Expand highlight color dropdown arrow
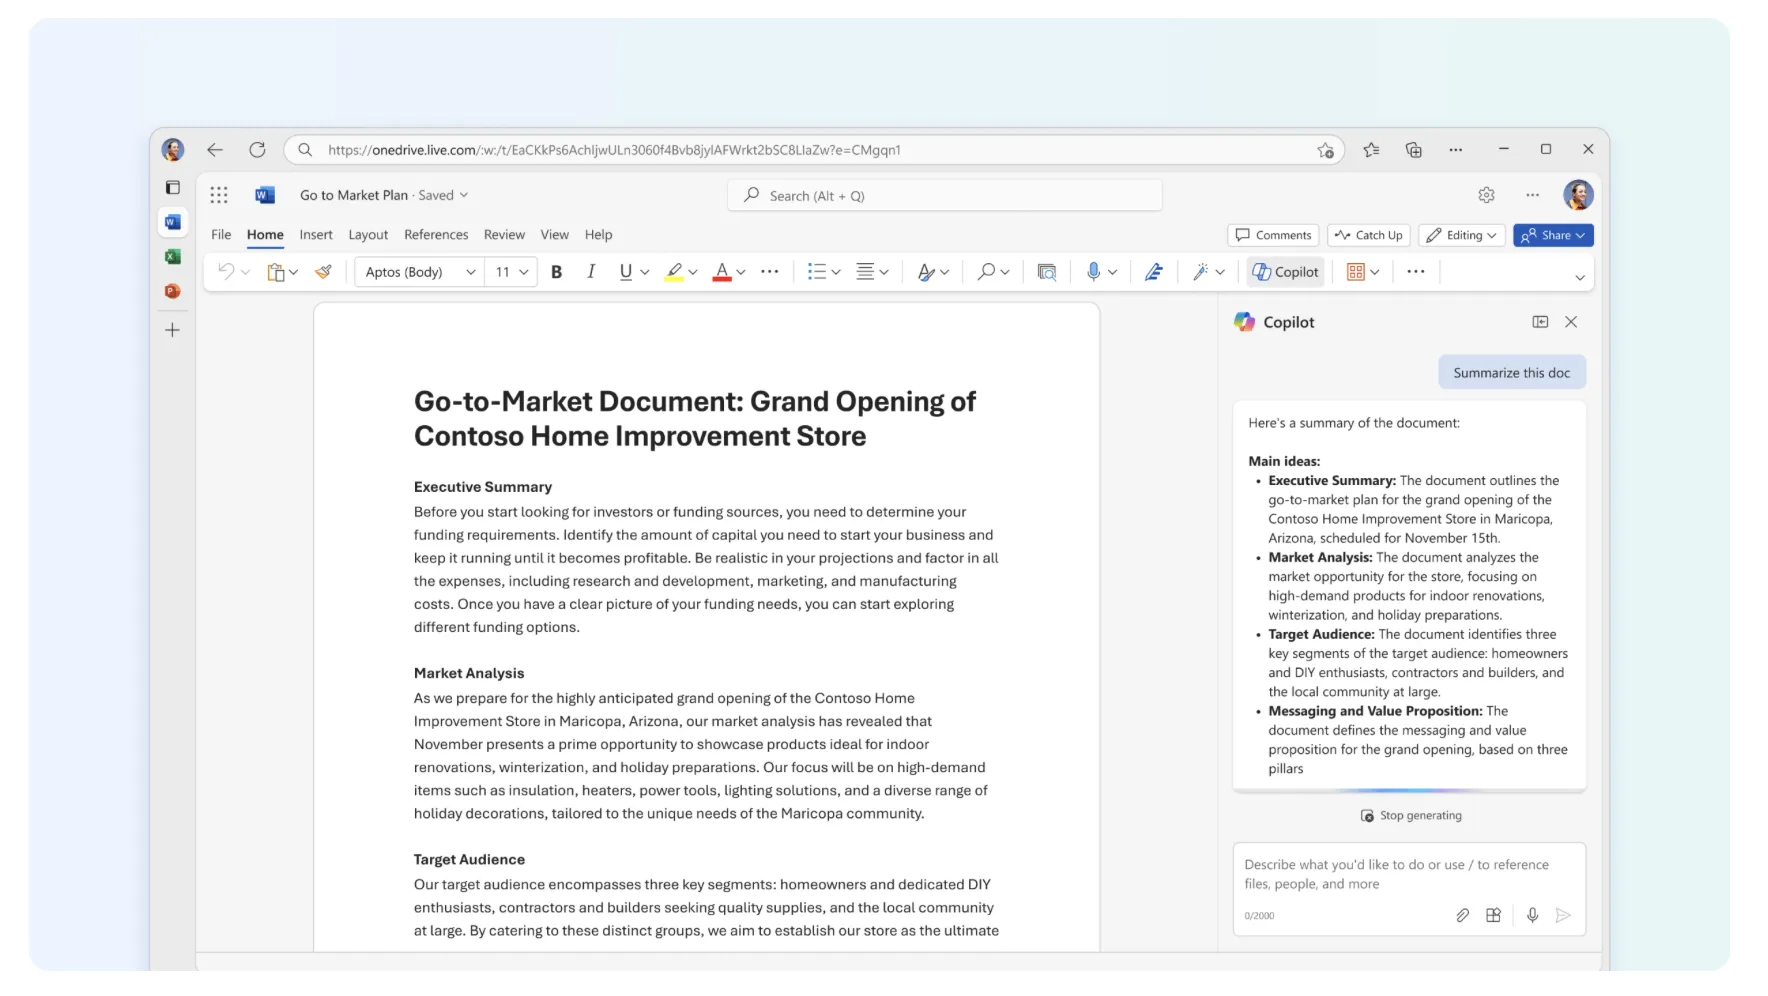 693,272
